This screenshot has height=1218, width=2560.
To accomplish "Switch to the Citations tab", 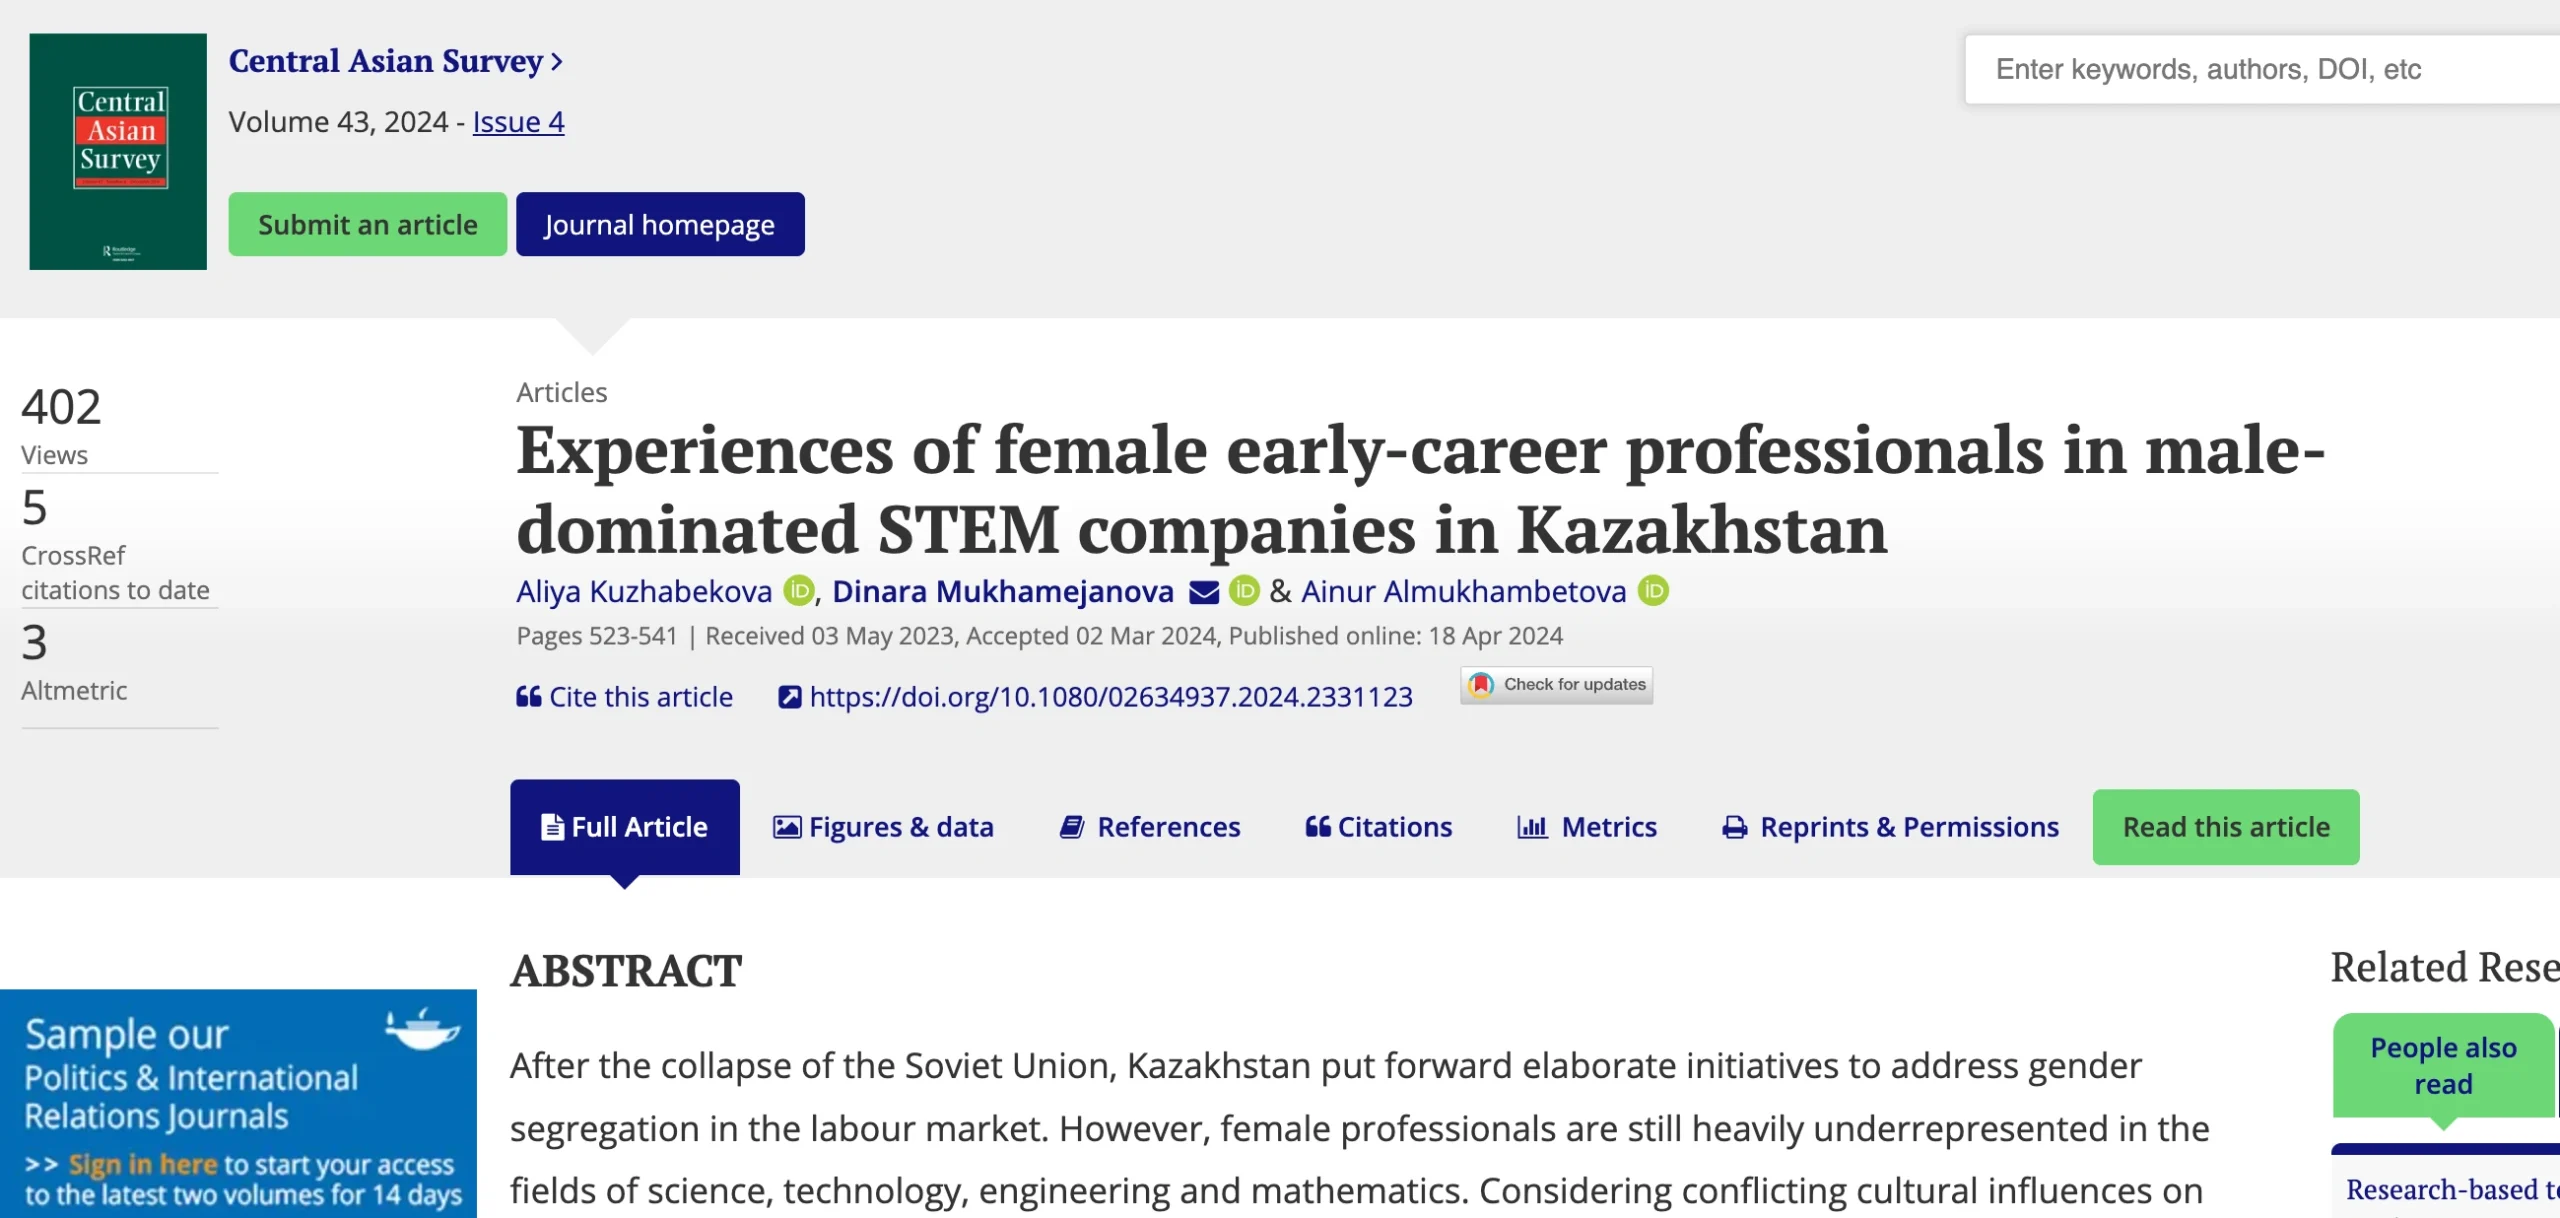I will point(1378,827).
